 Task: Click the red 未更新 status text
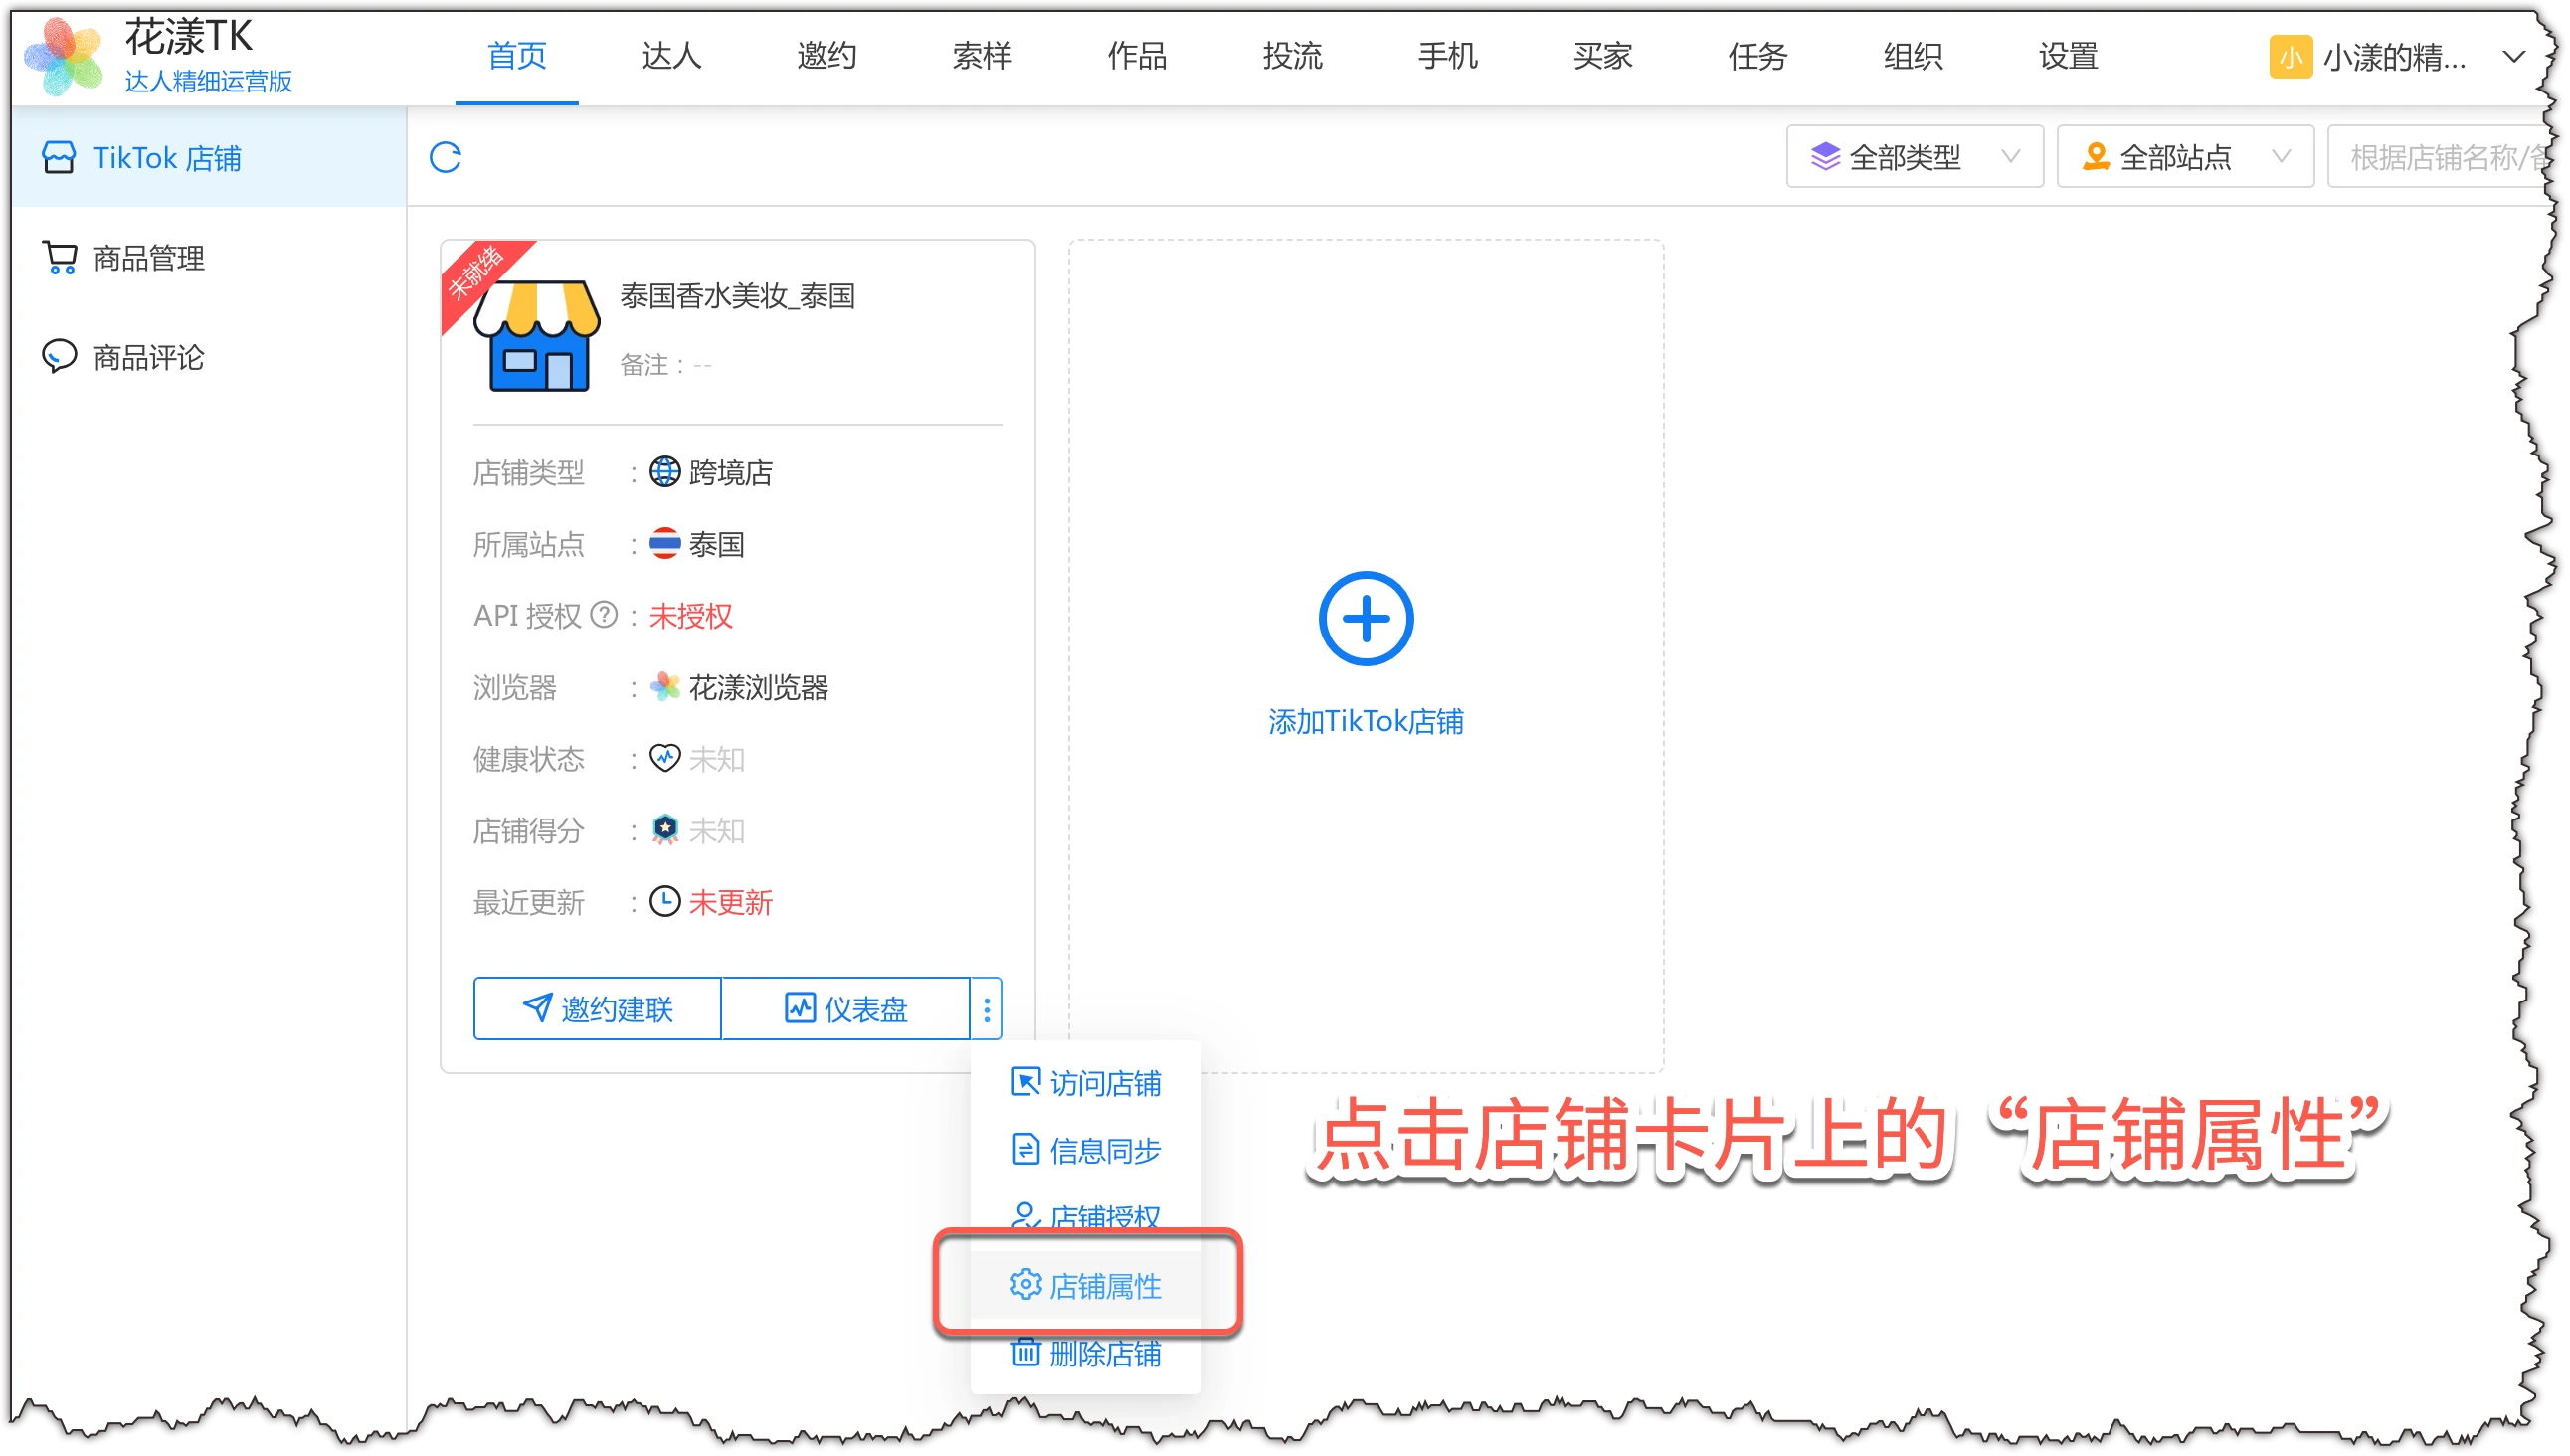point(730,902)
